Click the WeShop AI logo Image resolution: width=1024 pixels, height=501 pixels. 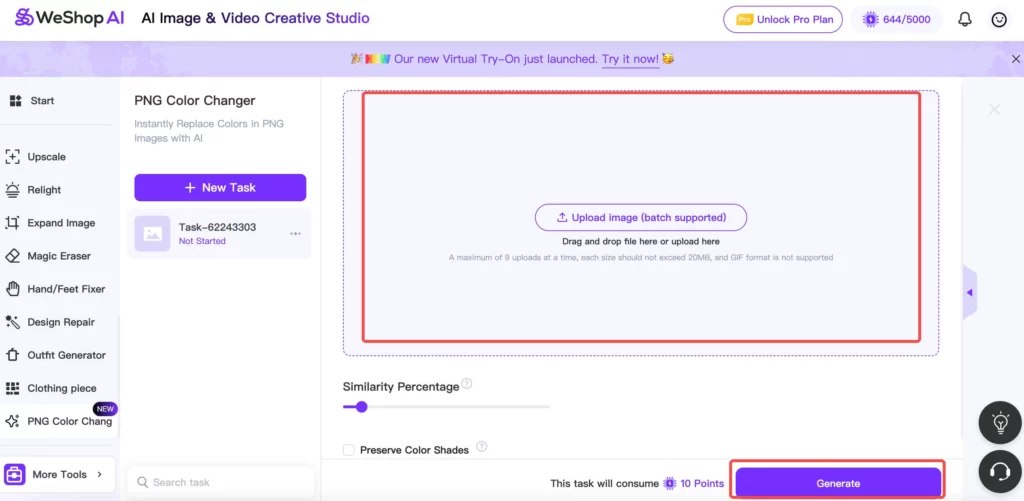70,18
